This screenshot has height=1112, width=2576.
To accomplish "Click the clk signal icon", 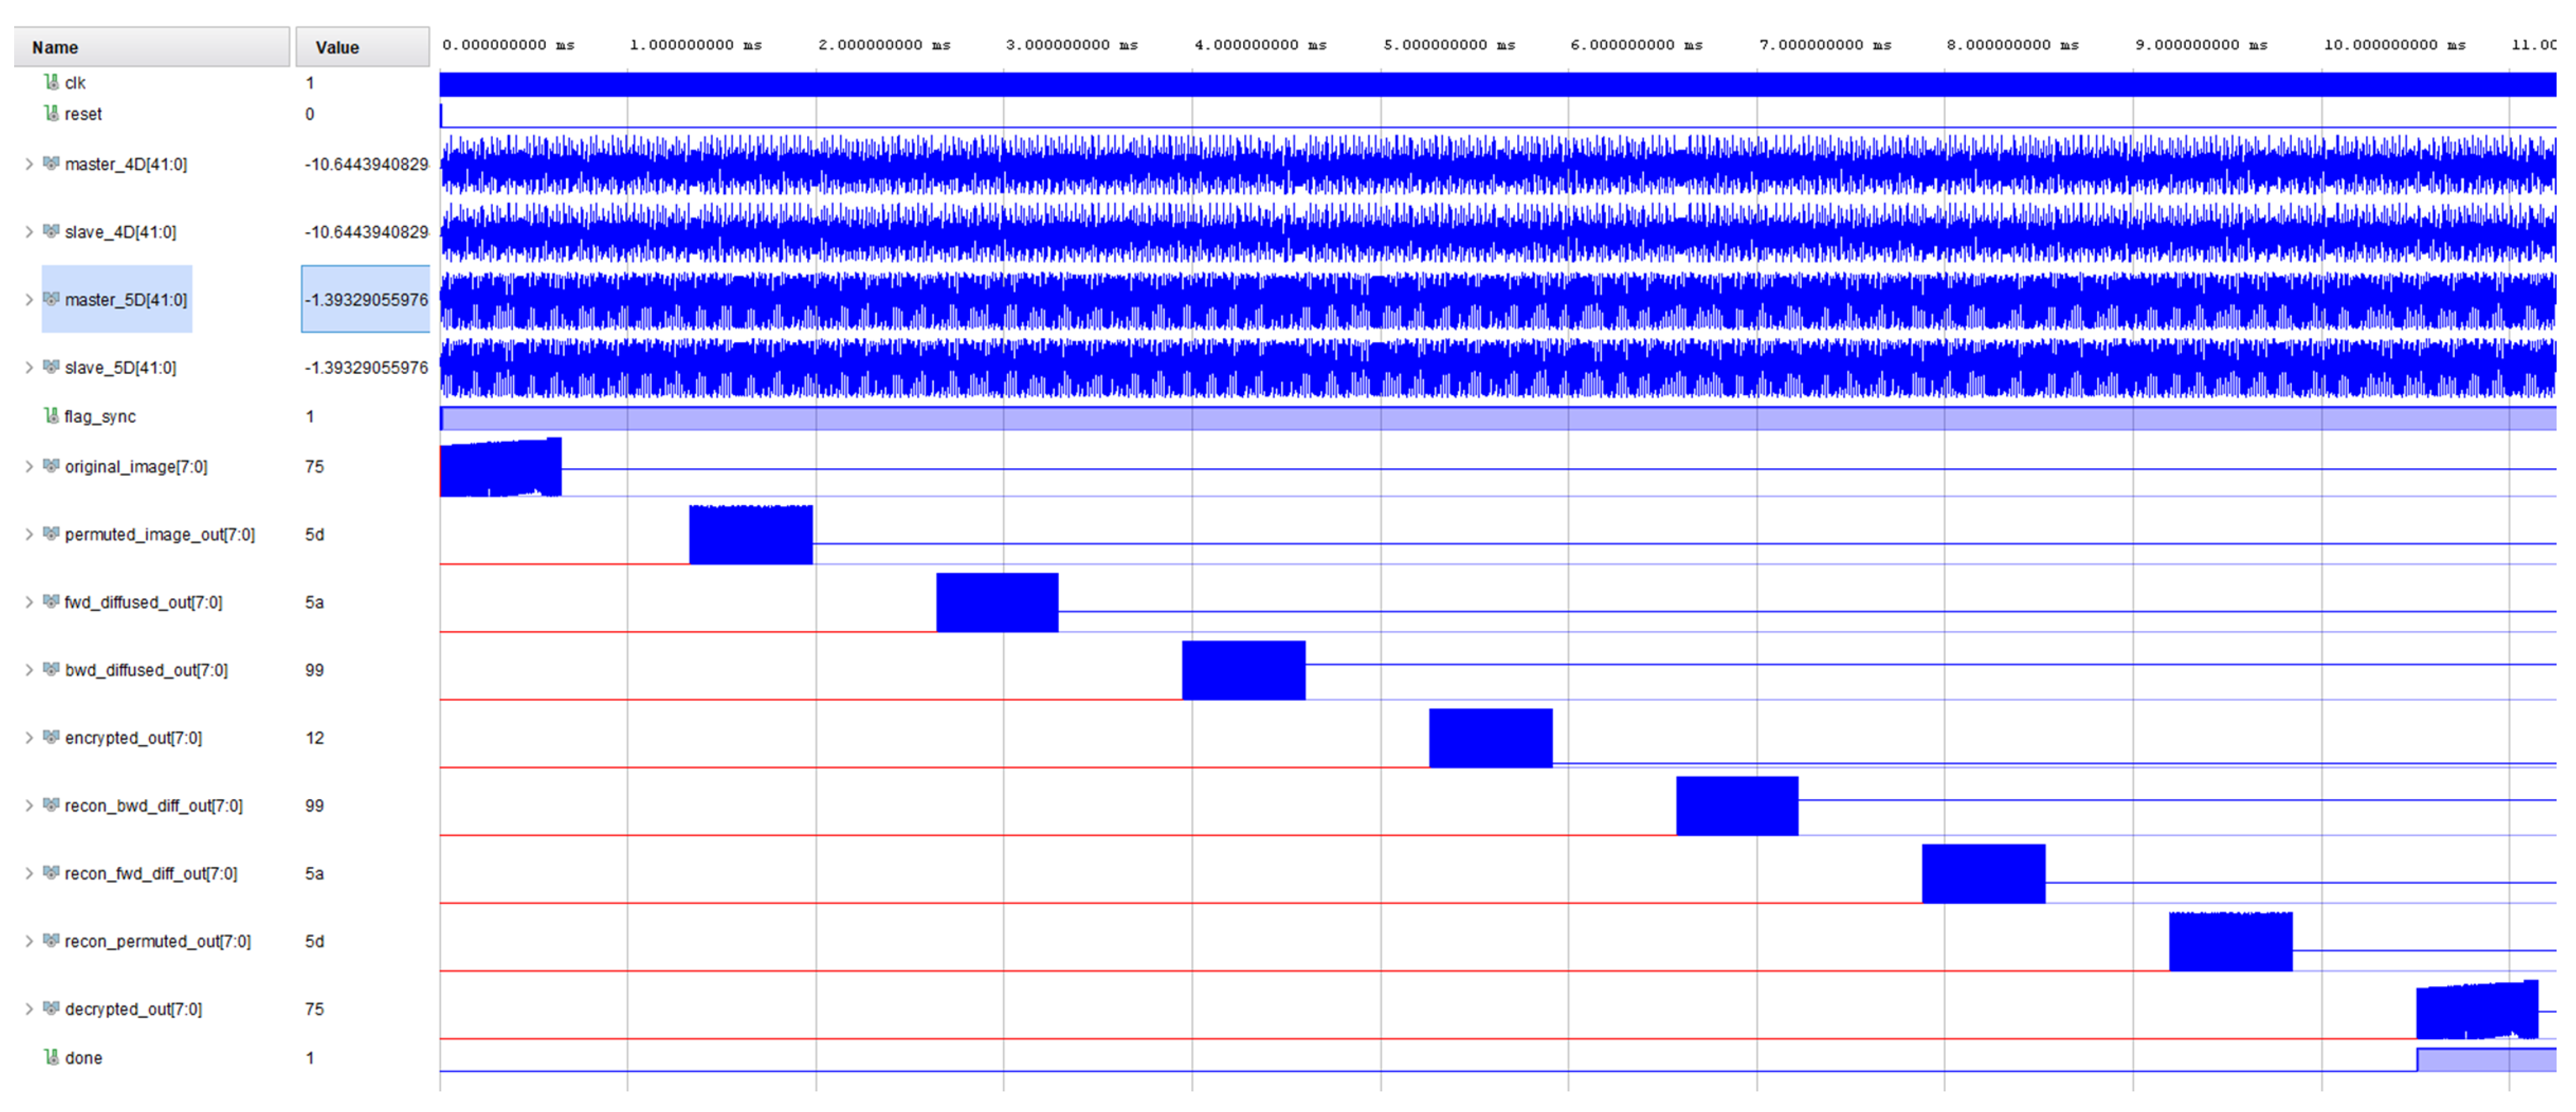I will pos(51,82).
